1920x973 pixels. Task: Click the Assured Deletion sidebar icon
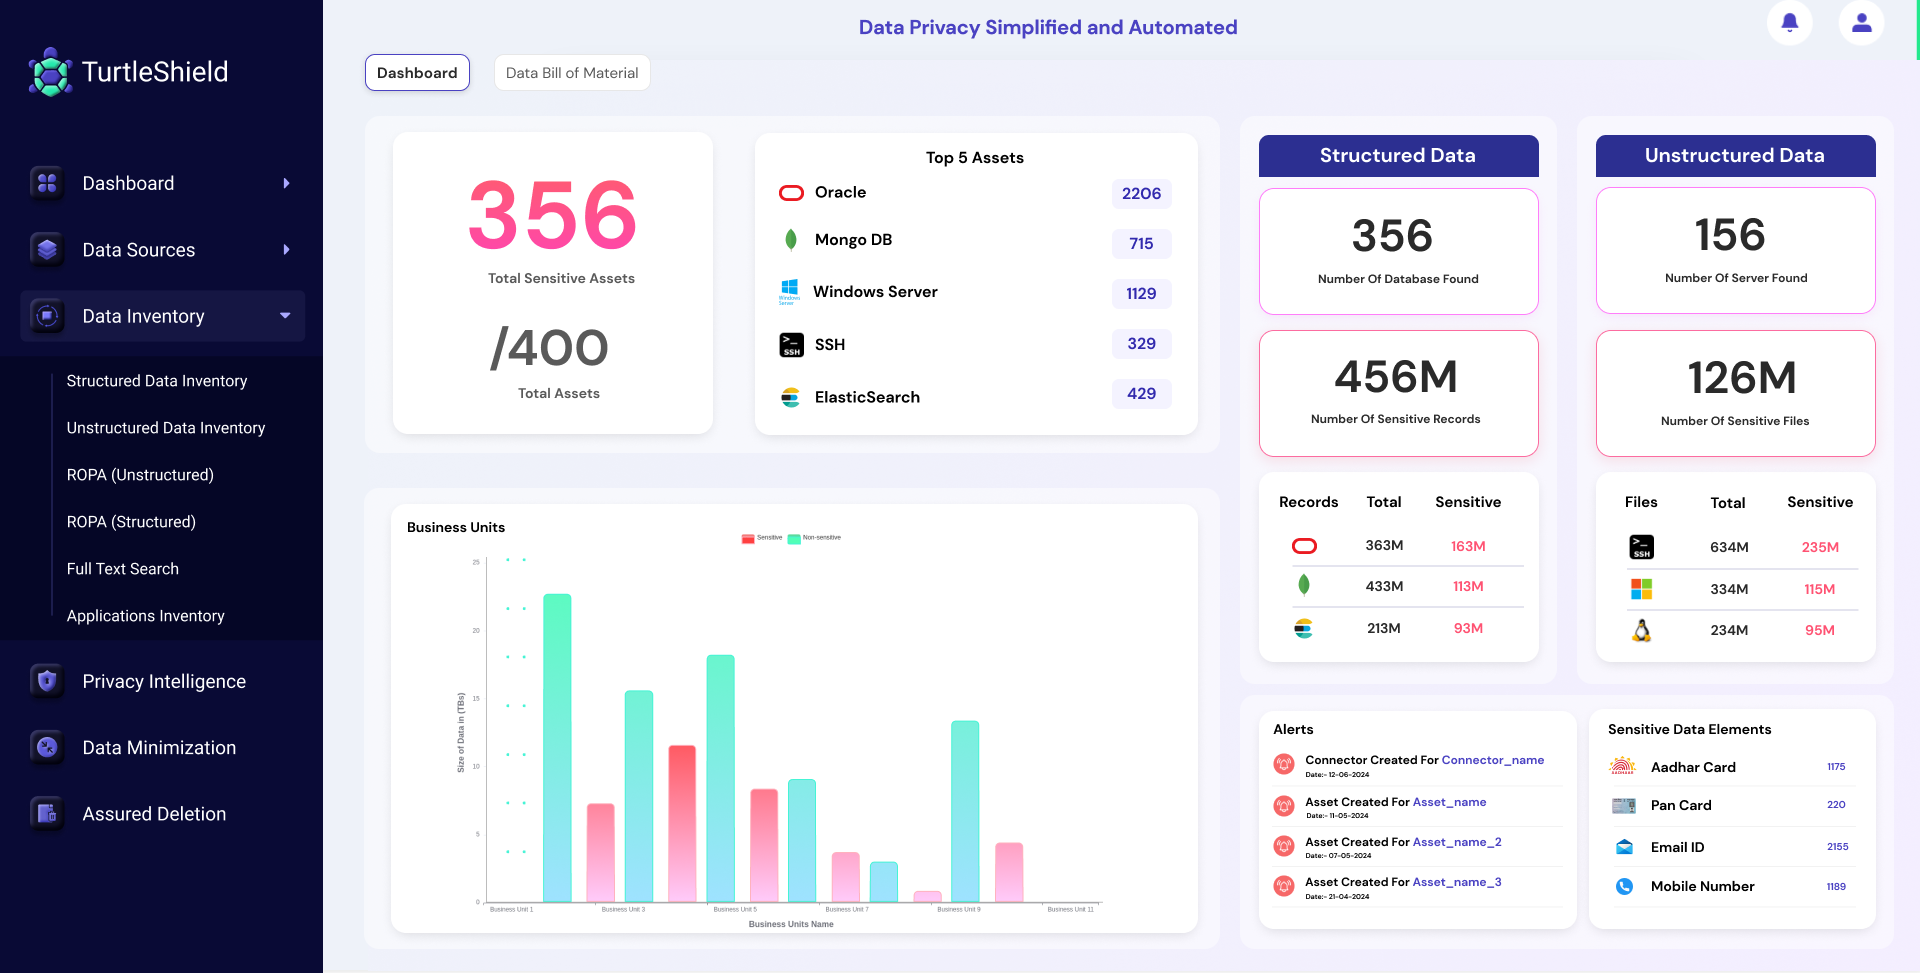click(x=47, y=813)
